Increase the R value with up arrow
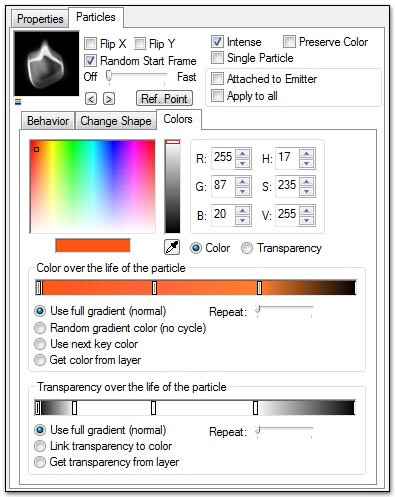This screenshot has width=395, height=497. pyautogui.click(x=242, y=154)
